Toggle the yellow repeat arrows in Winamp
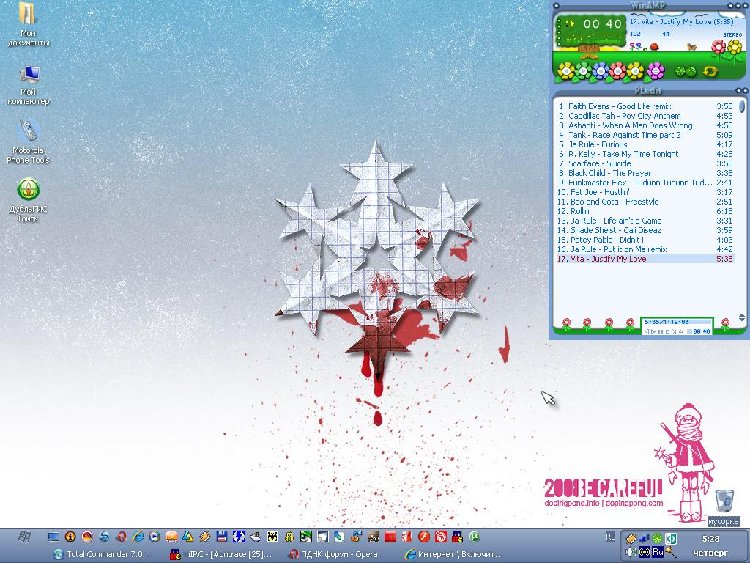750x563 pixels. tap(710, 71)
